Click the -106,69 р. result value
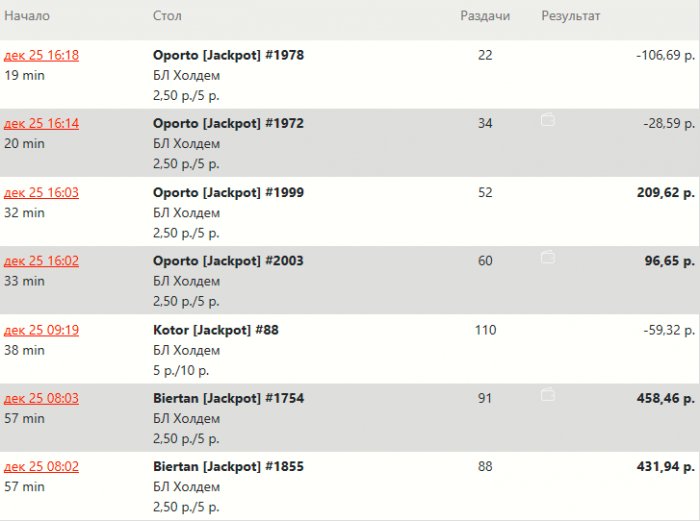700x521 pixels. pos(665,55)
